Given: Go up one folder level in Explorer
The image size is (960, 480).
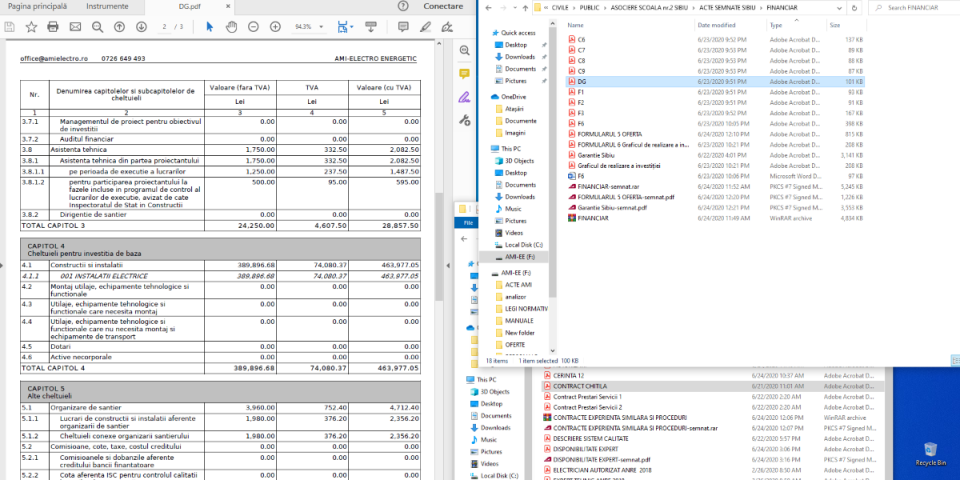Looking at the screenshot, I should coord(525,8).
